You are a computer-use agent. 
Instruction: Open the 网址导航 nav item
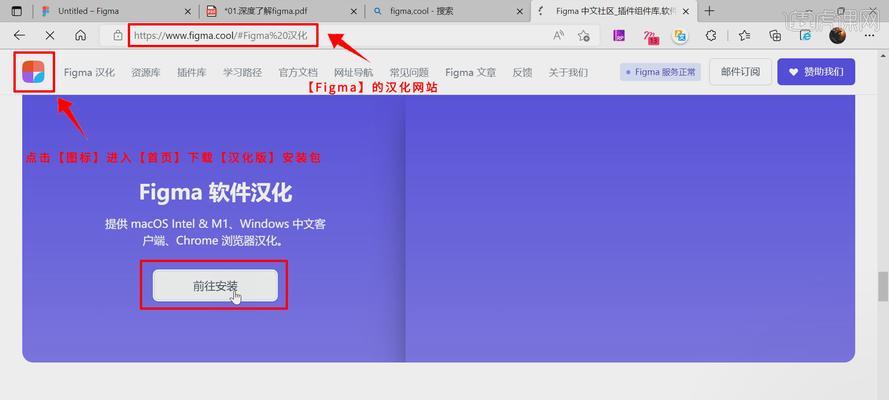pyautogui.click(x=353, y=73)
